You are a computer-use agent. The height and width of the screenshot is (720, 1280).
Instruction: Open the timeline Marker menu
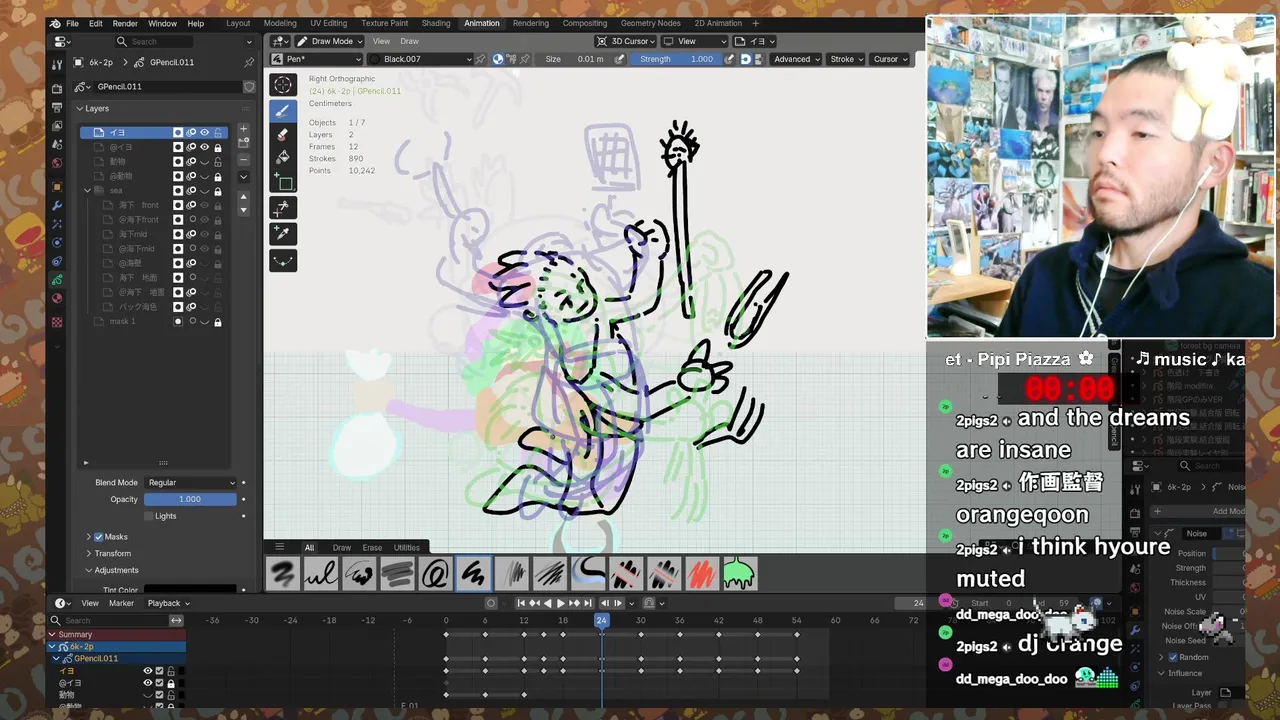(121, 603)
